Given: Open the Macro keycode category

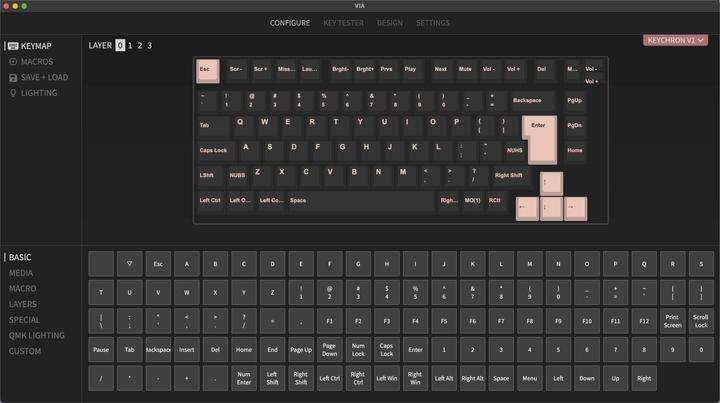Looking at the screenshot, I should point(22,289).
